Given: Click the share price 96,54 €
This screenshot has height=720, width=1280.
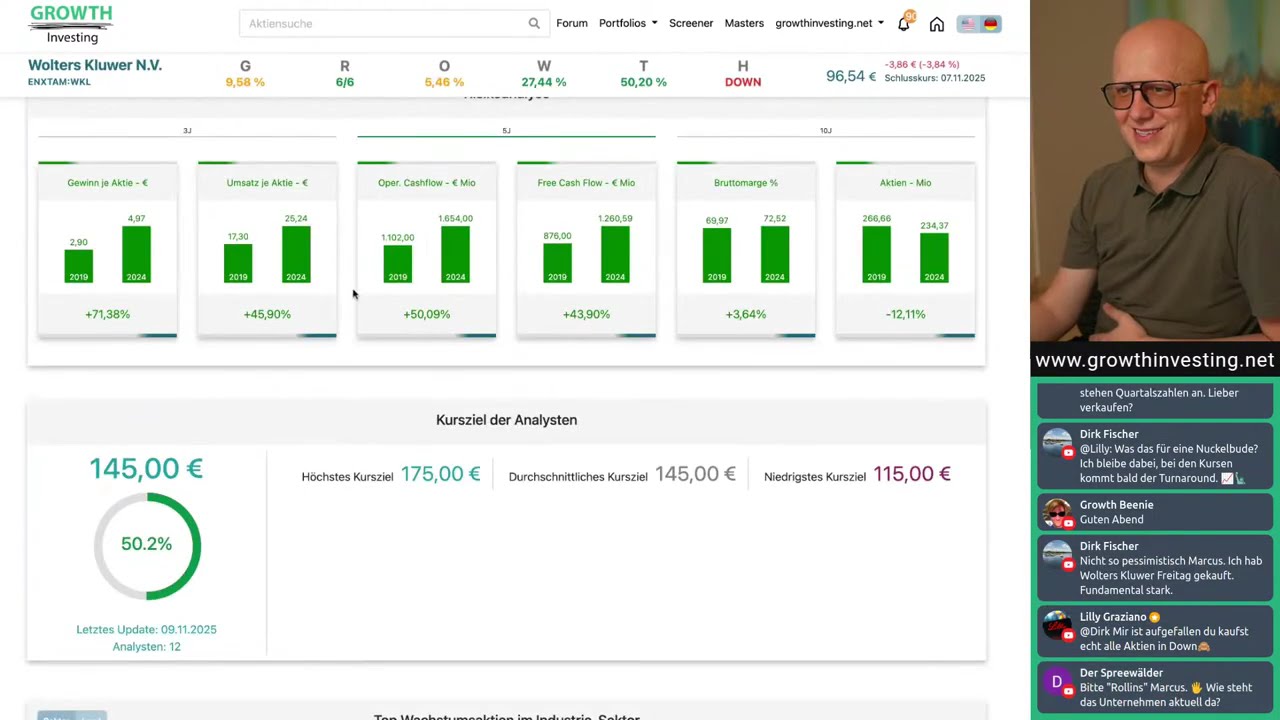Looking at the screenshot, I should 851,76.
